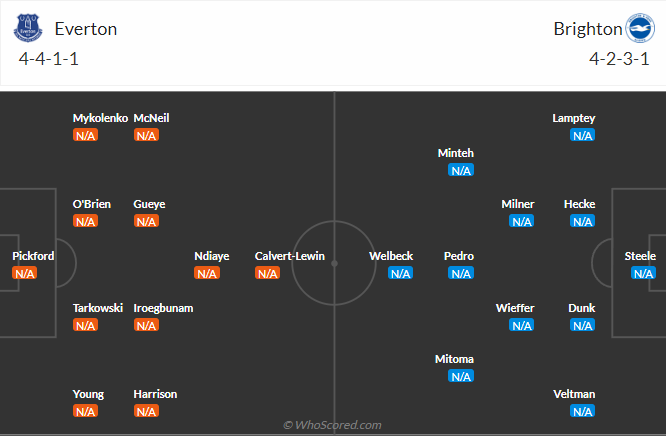Click the Everton 4-4-1-1 formation text
Image resolution: width=666 pixels, height=436 pixels.
coord(48,59)
